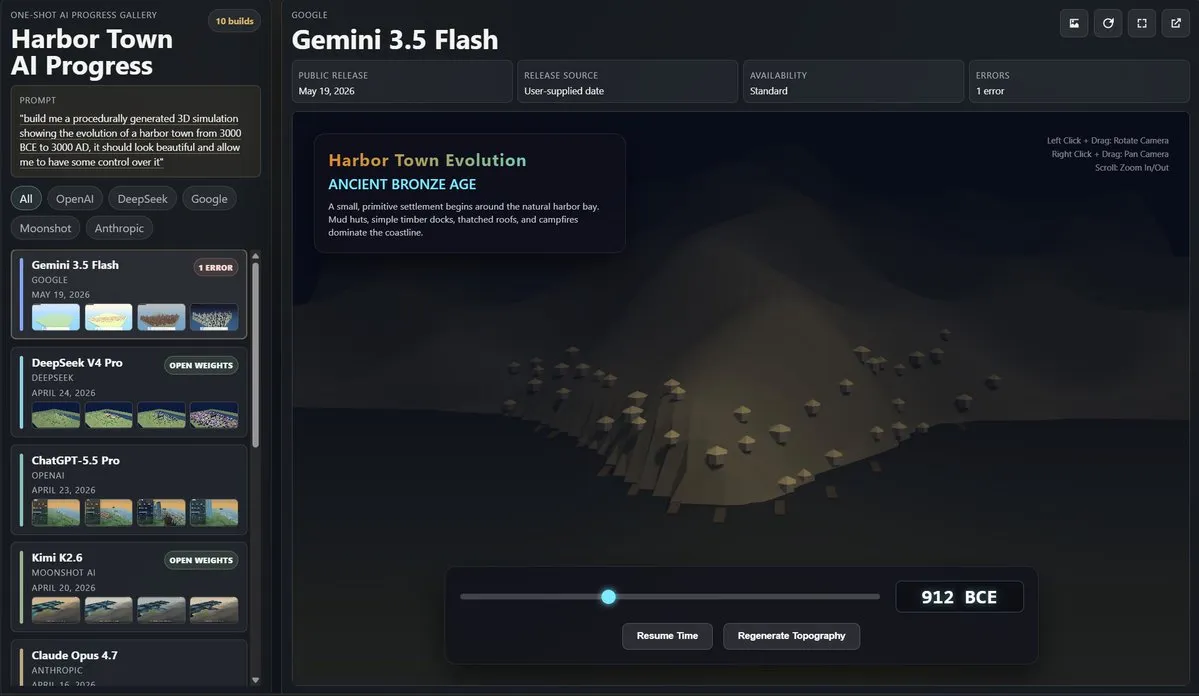Click the Gemini 3.5 Flash main title
1199x696 pixels.
(395, 40)
